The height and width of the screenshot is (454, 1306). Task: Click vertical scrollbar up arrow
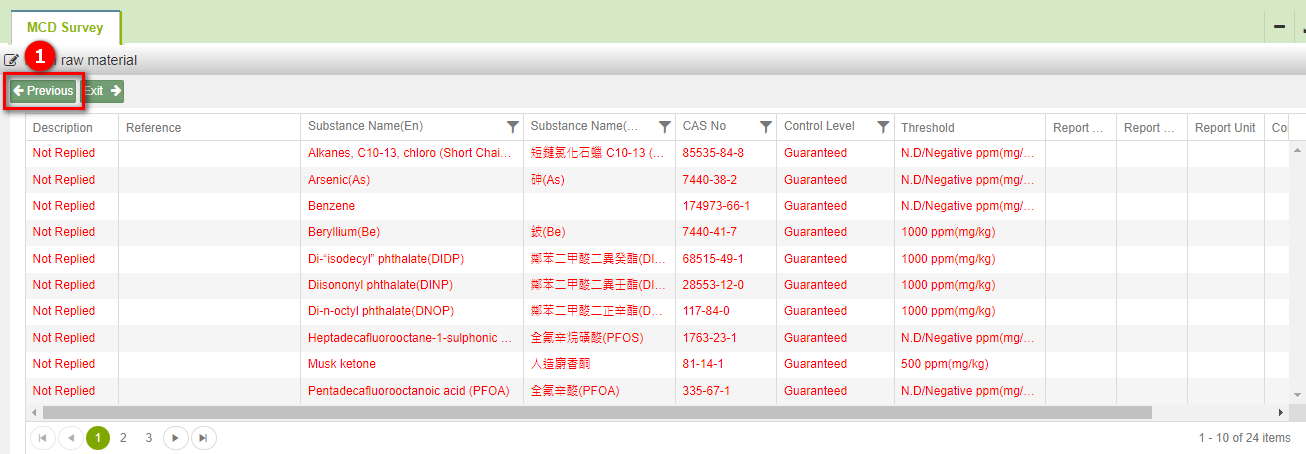[1297, 149]
